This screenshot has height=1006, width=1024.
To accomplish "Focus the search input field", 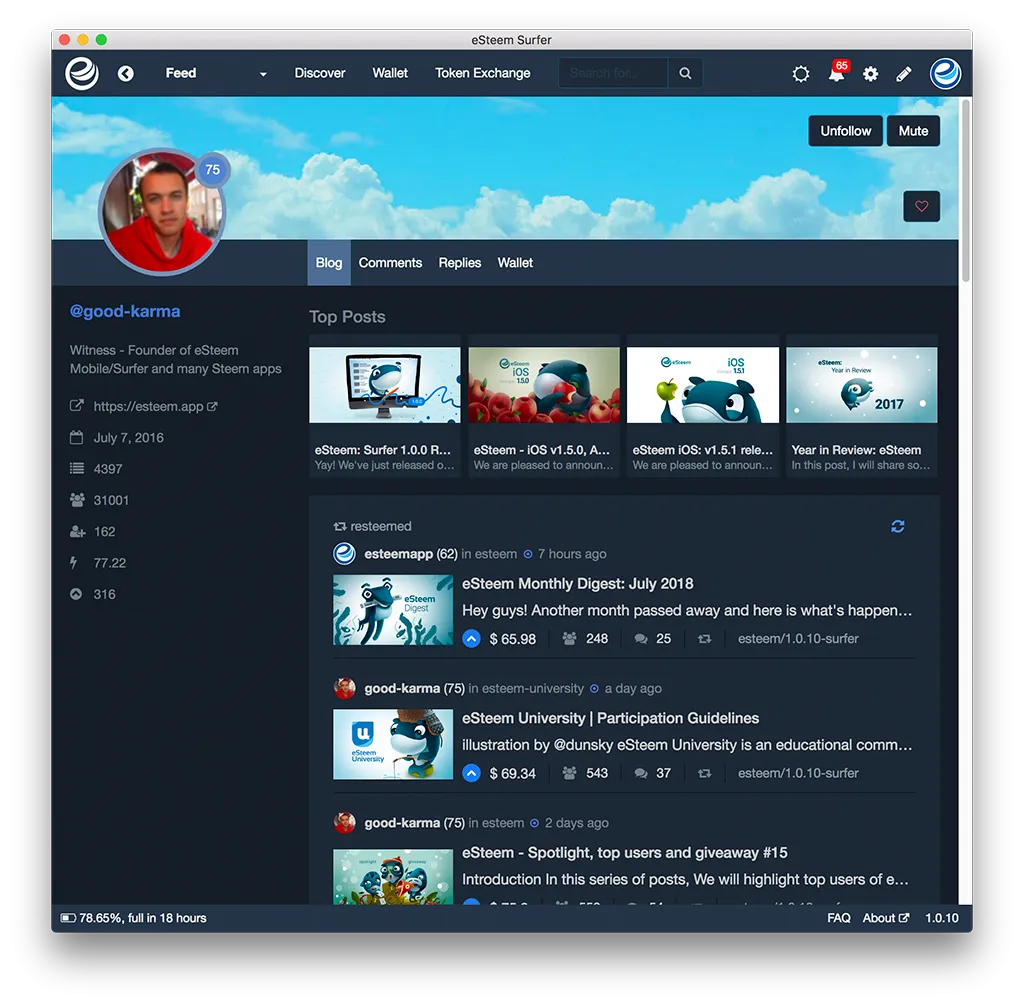I will tap(613, 73).
